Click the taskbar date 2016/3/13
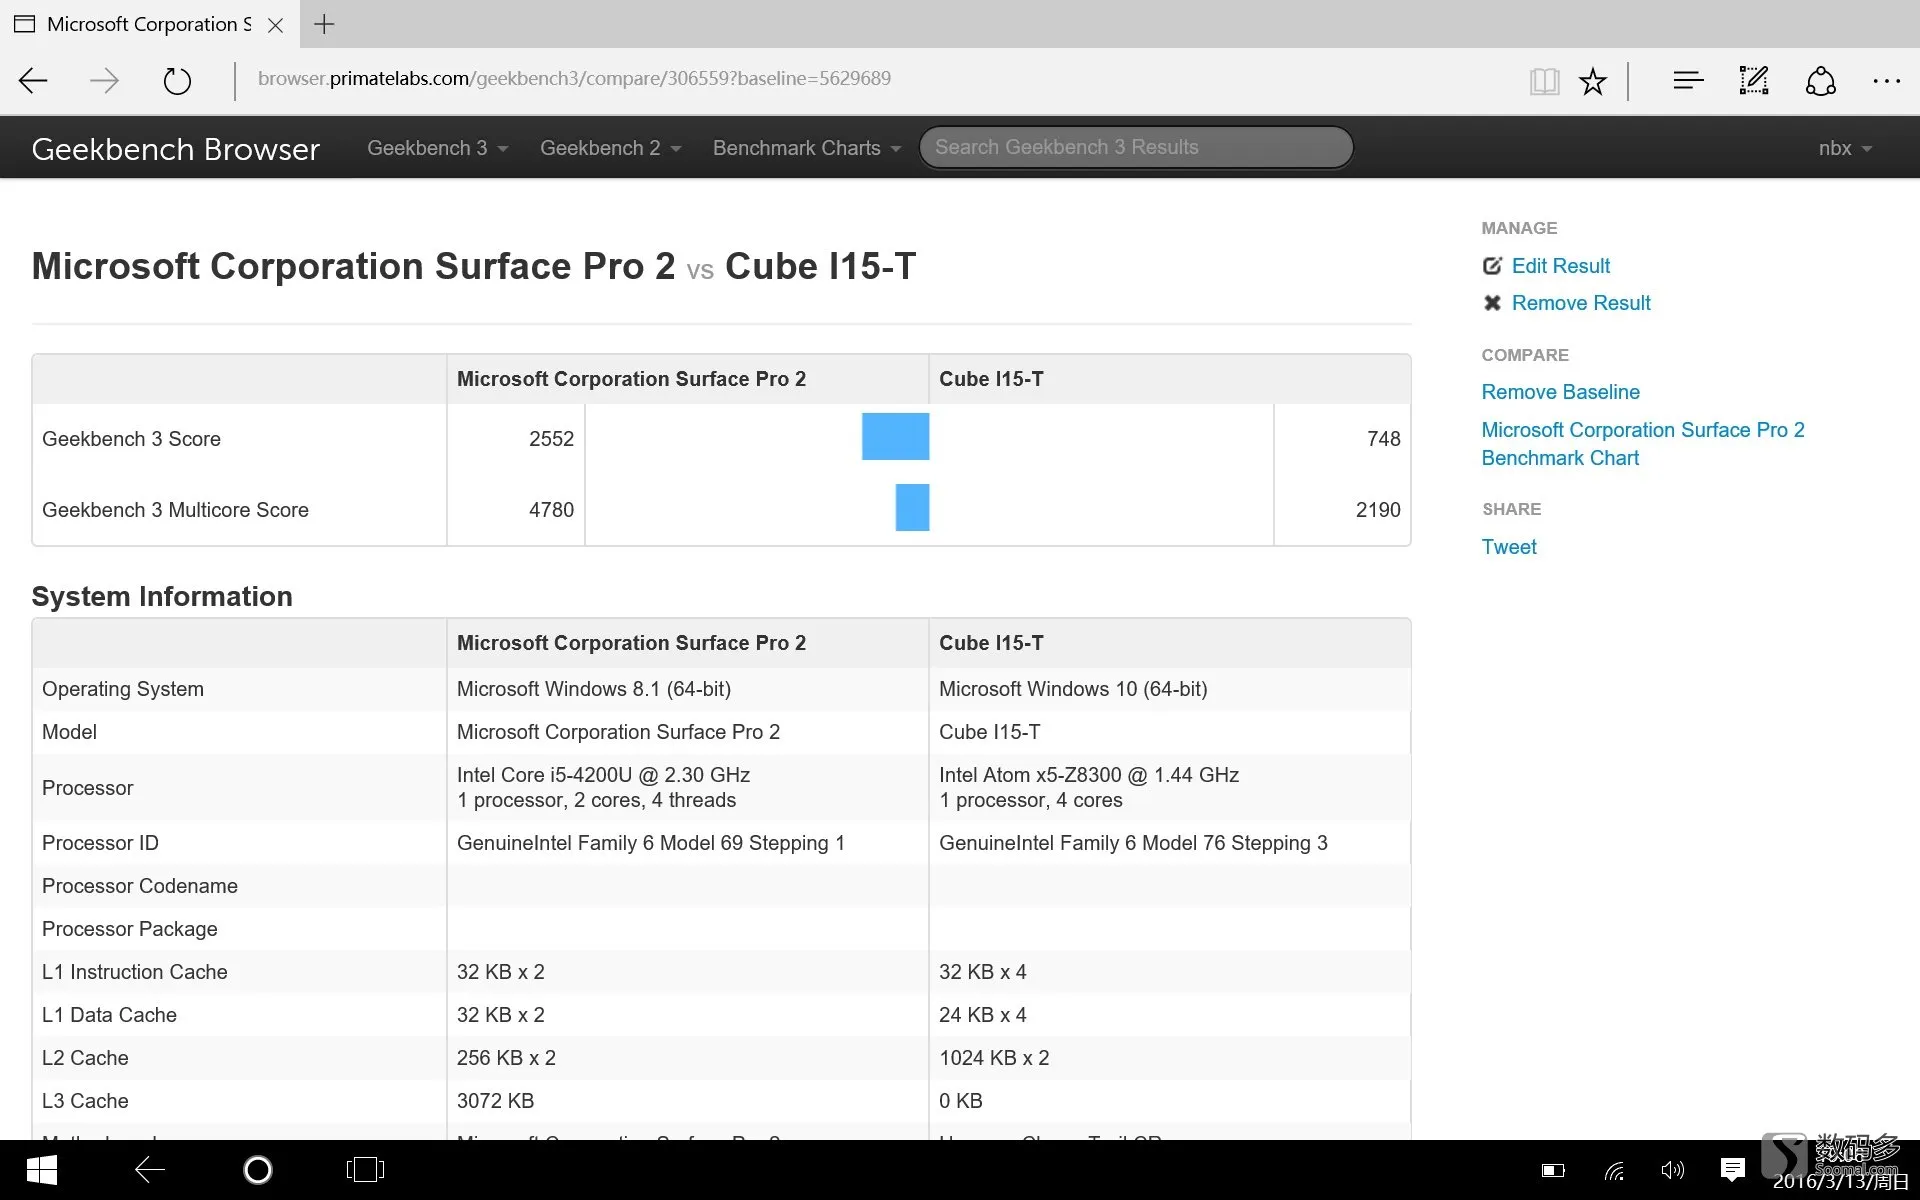The image size is (1920, 1200). point(1839,1182)
